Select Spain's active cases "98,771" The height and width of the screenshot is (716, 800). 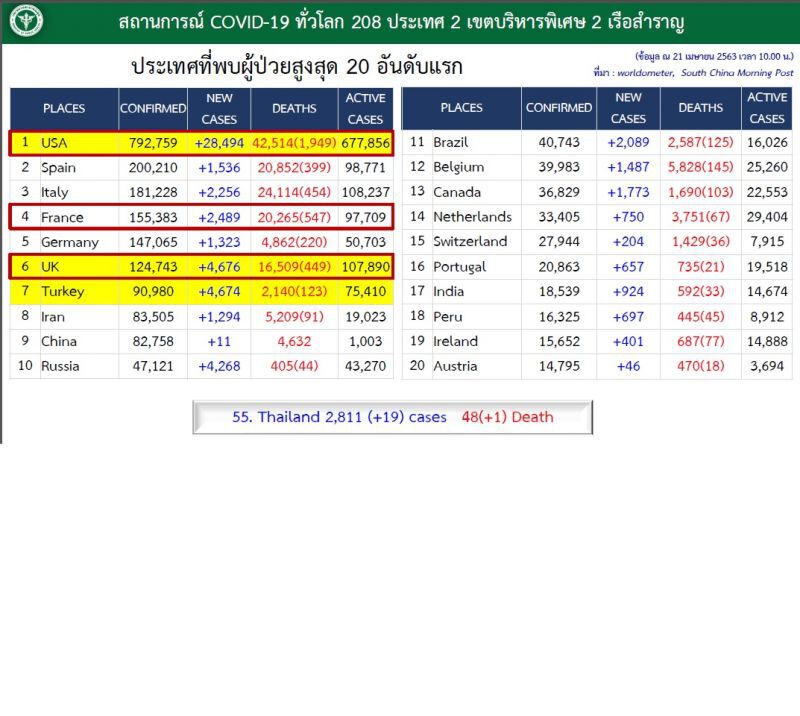tap(365, 167)
